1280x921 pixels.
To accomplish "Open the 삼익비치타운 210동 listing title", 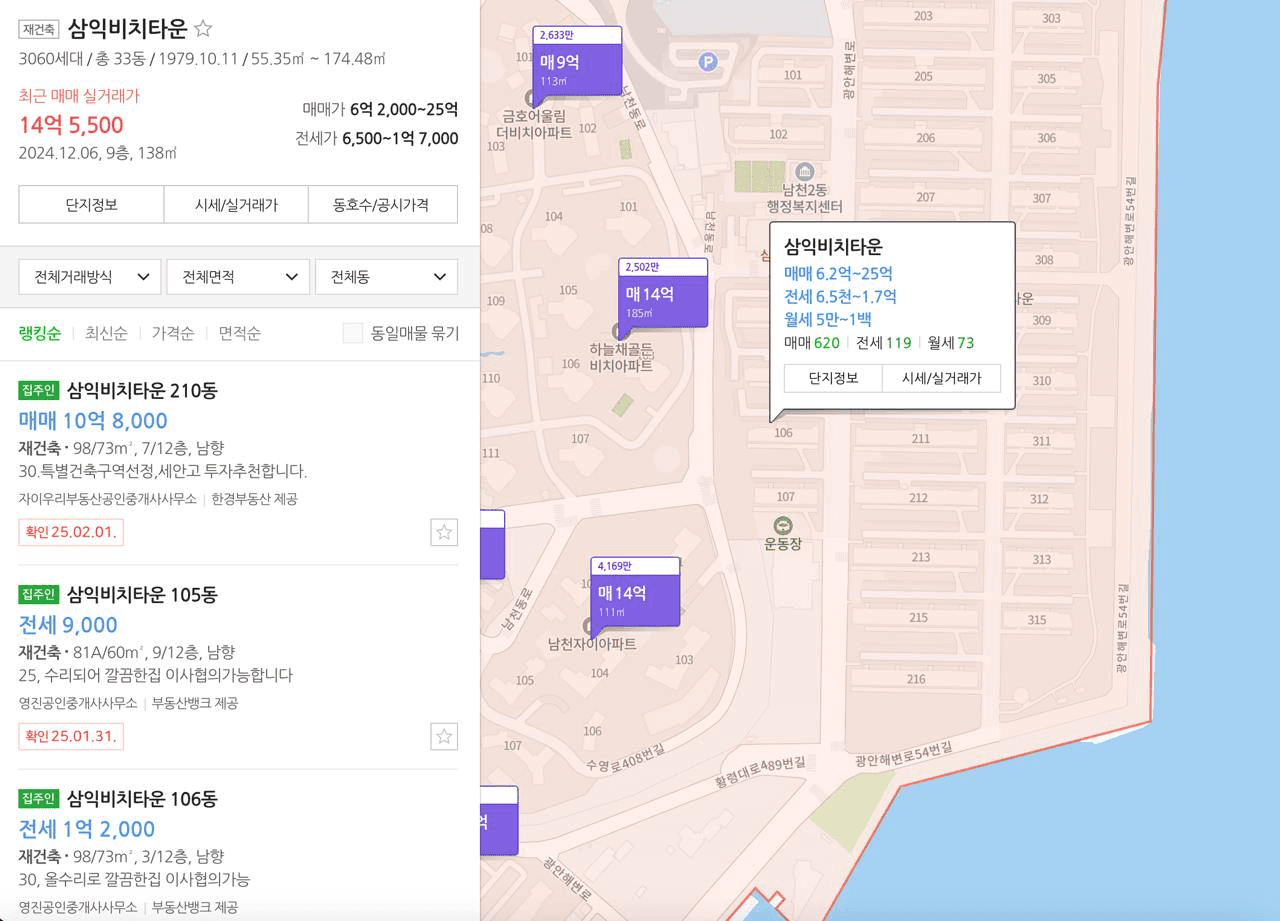I will 142,390.
